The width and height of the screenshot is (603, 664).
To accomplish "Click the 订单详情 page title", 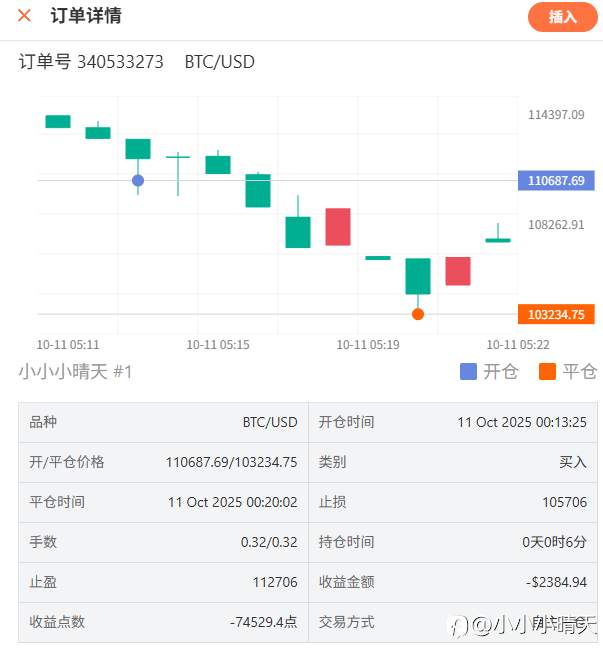I will (x=86, y=16).
